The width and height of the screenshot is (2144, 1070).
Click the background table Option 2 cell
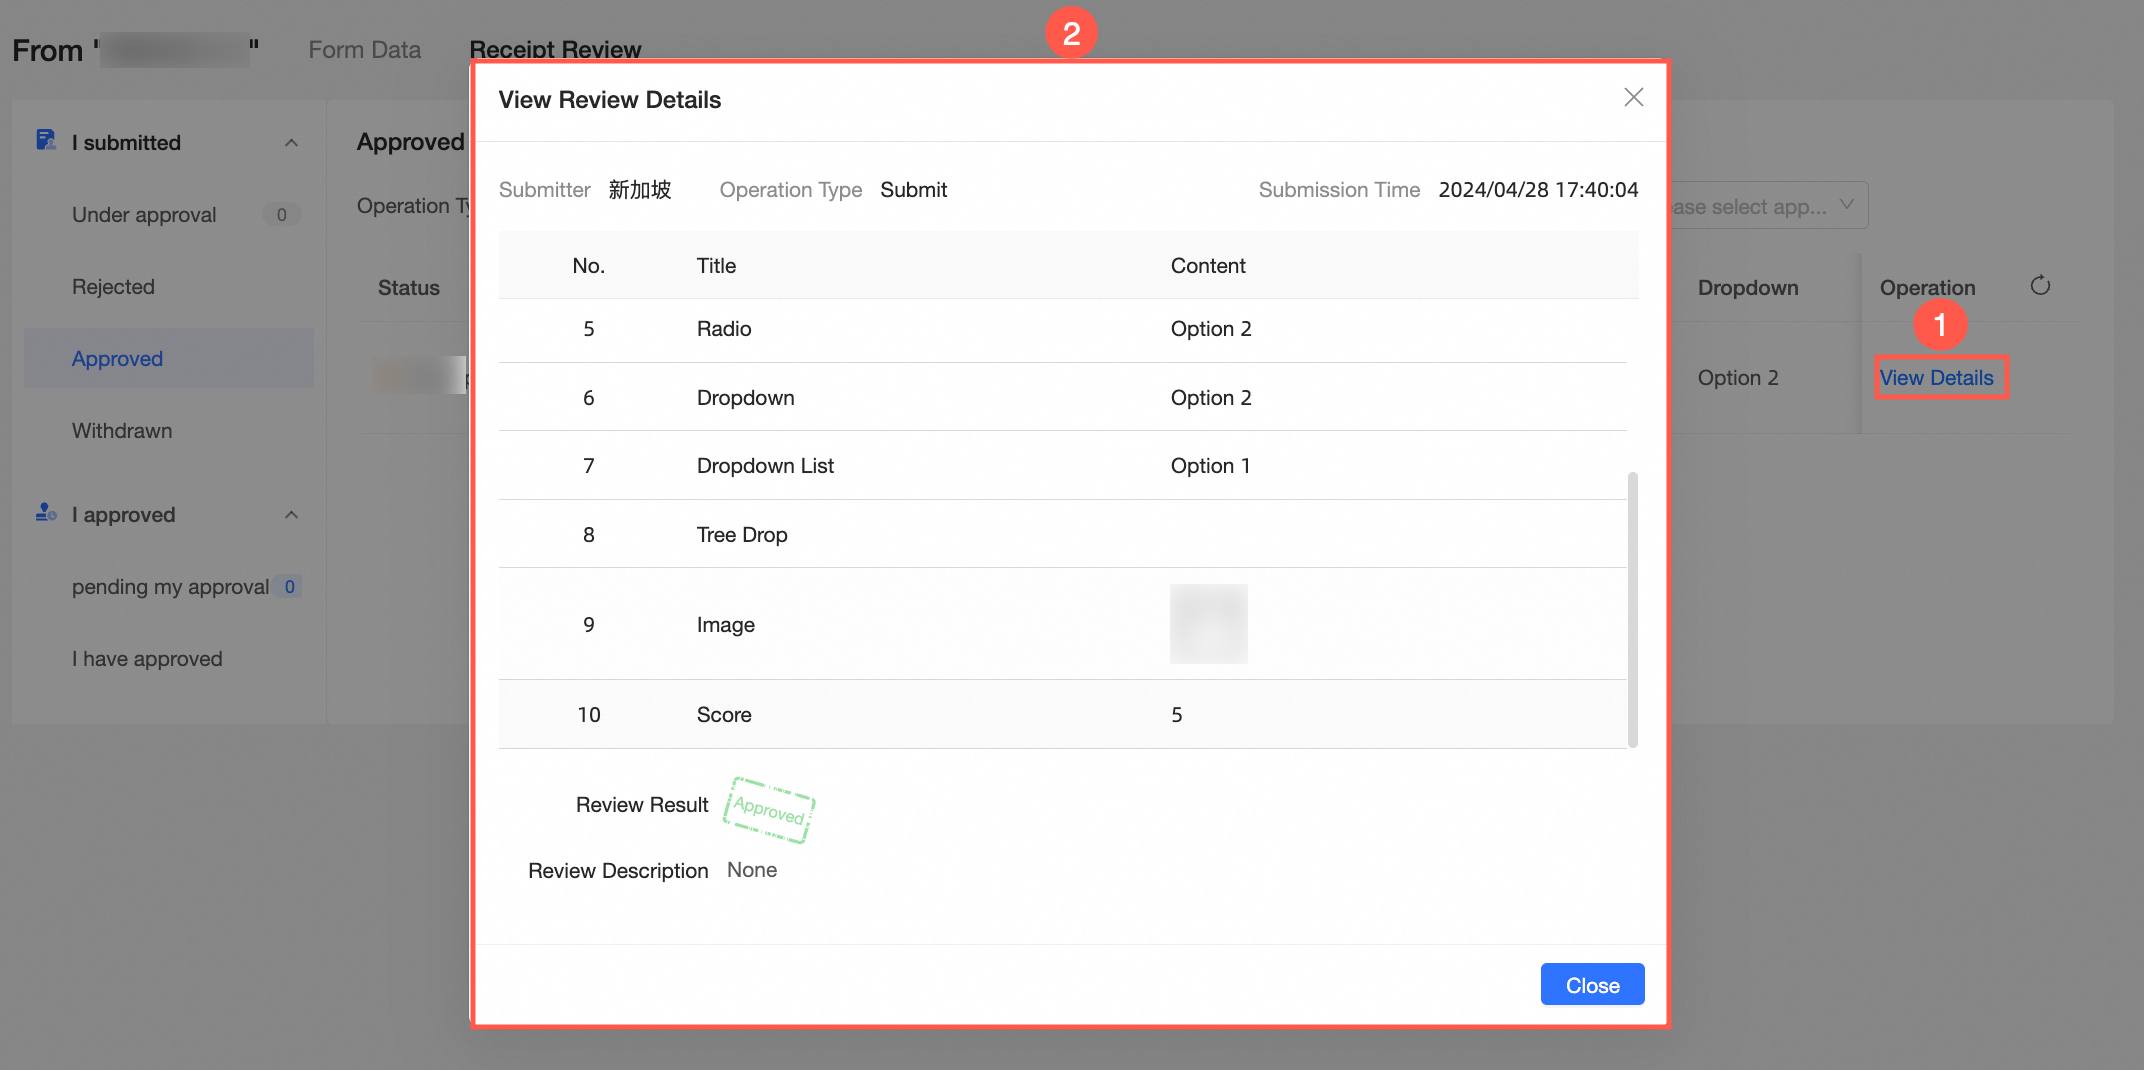pyautogui.click(x=1738, y=378)
